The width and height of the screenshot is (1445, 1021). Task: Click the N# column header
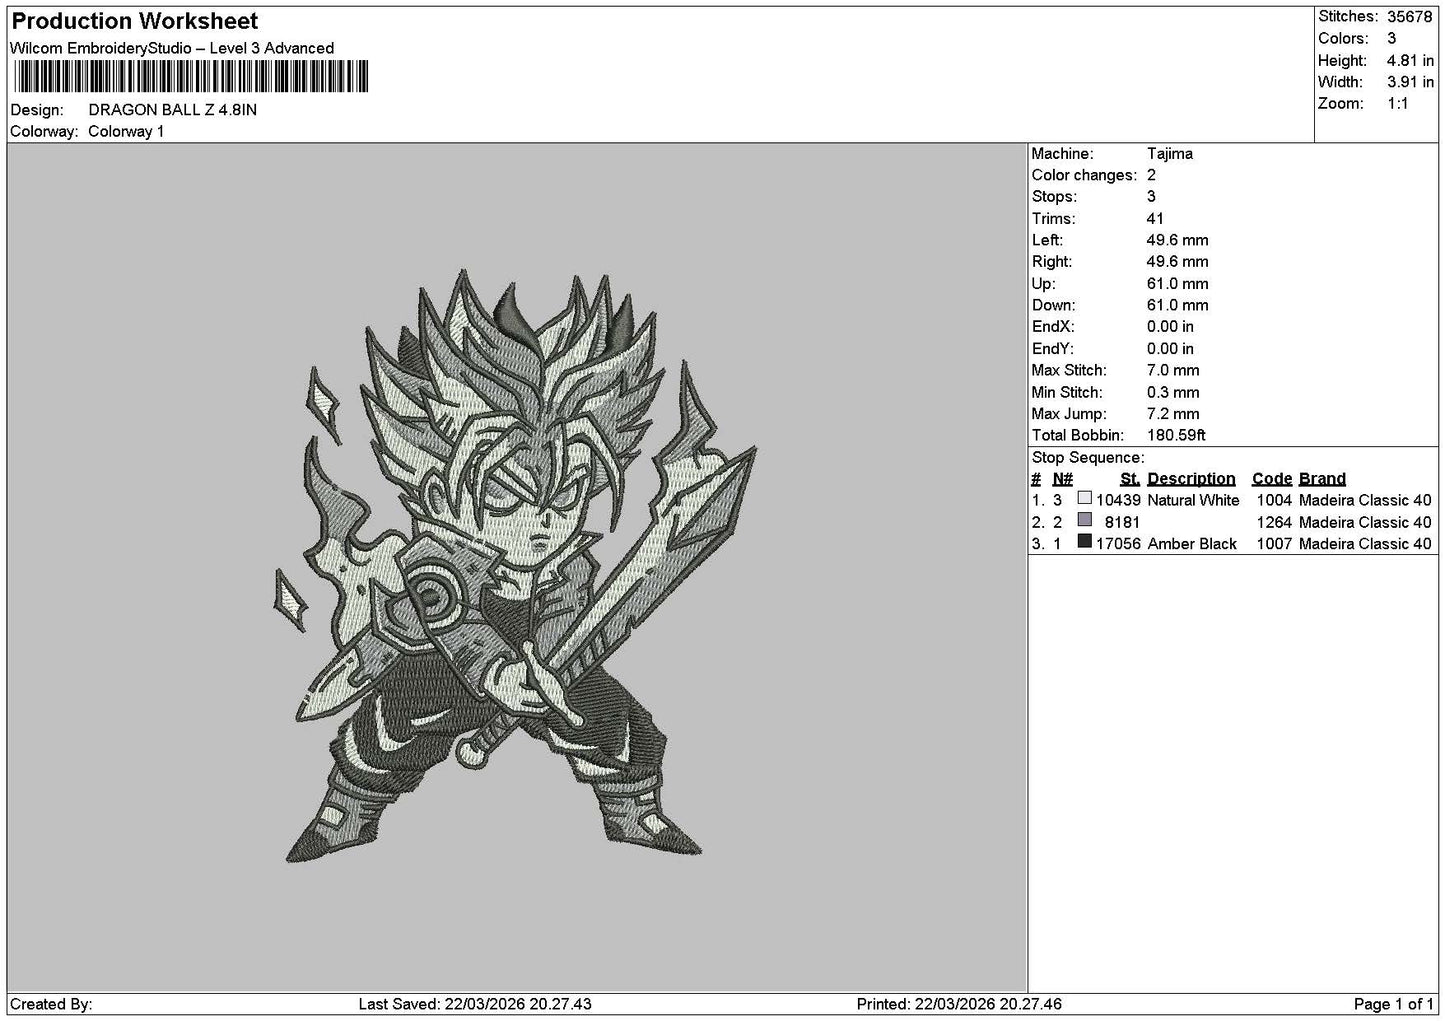tap(1062, 479)
